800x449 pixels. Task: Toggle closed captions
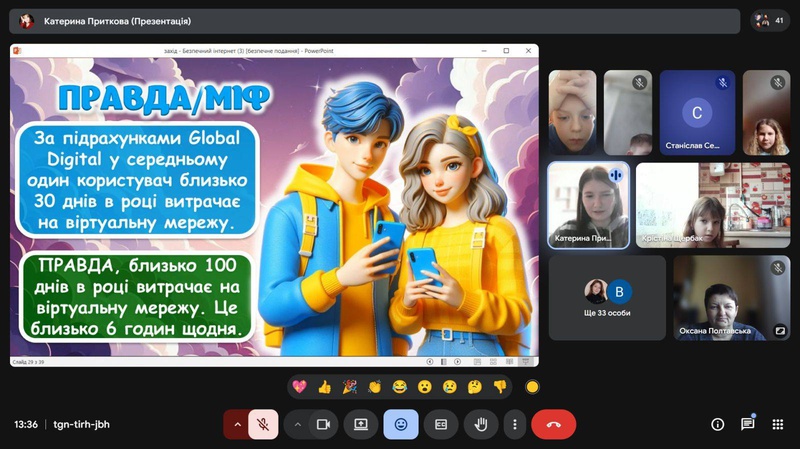click(x=439, y=424)
